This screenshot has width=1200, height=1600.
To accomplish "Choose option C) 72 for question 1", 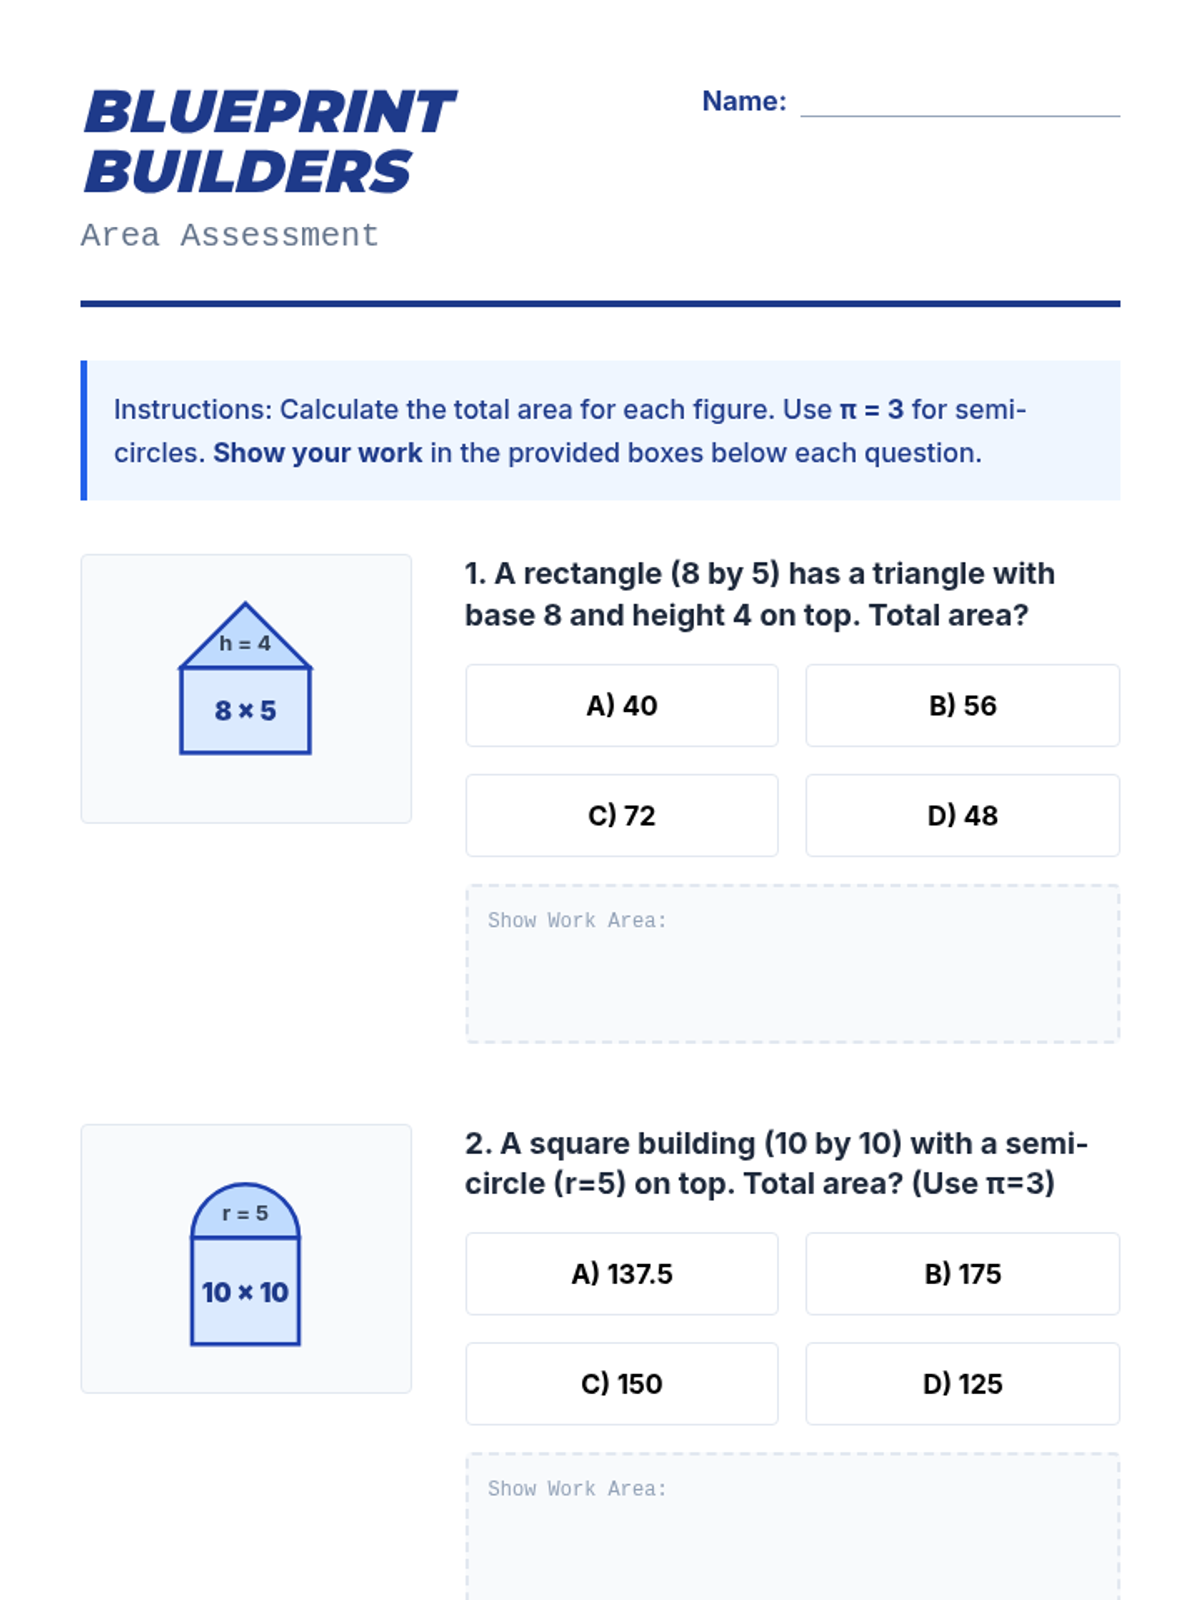I will [x=621, y=816].
